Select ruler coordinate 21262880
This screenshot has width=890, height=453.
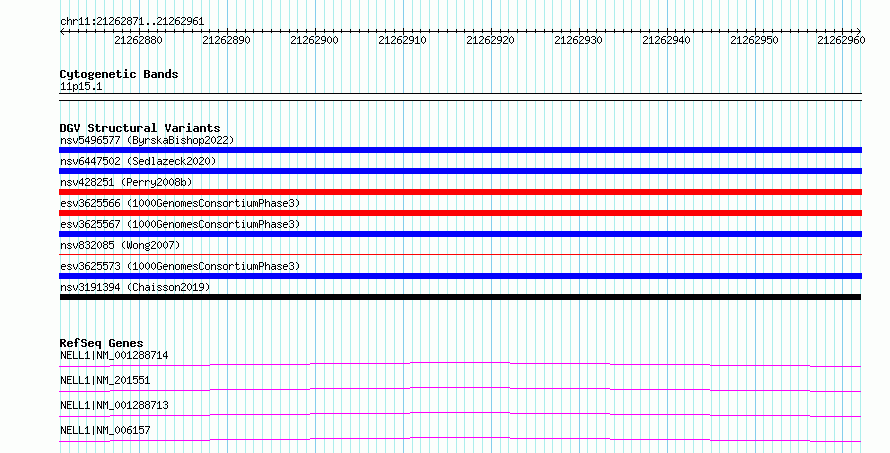tap(138, 40)
